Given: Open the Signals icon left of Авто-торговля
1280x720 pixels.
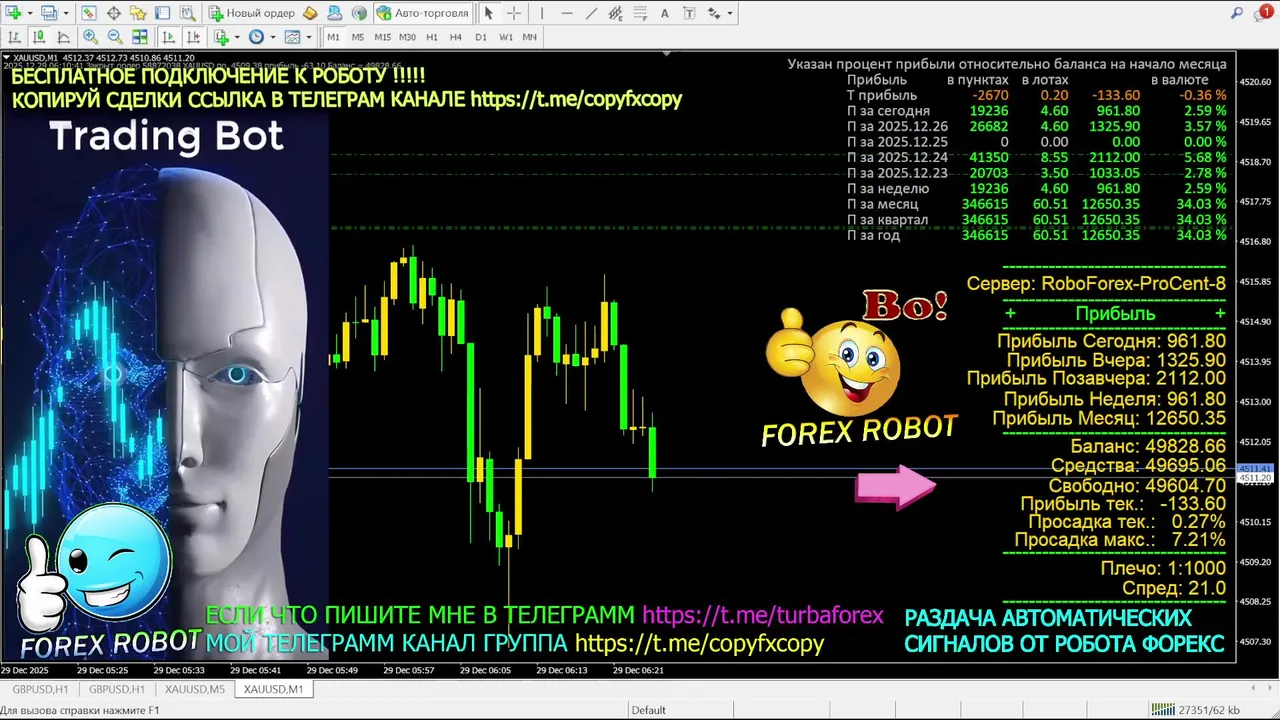Looking at the screenshot, I should tap(359, 13).
